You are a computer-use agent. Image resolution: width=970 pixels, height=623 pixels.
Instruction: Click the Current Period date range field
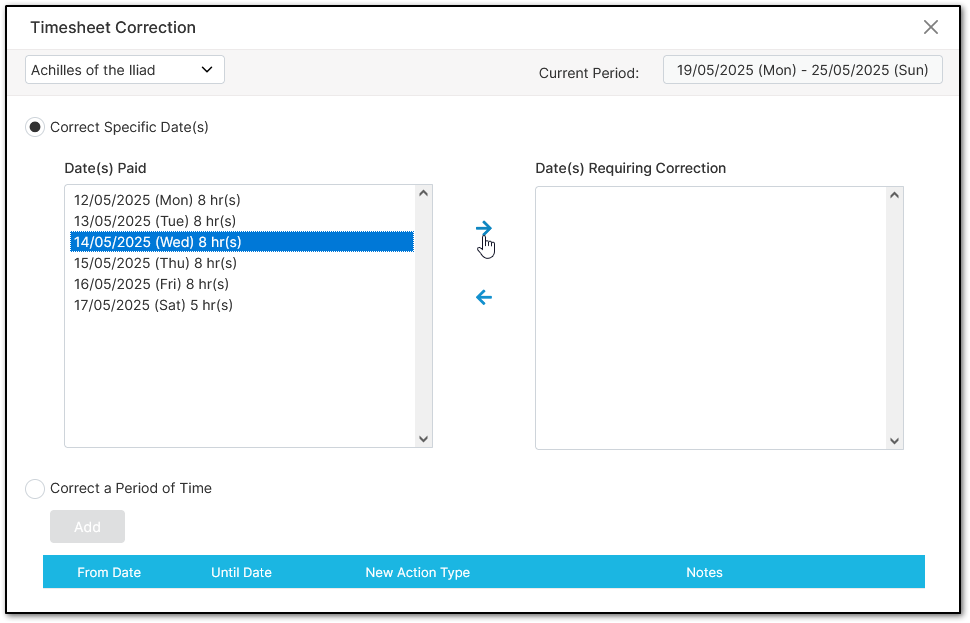coord(802,70)
